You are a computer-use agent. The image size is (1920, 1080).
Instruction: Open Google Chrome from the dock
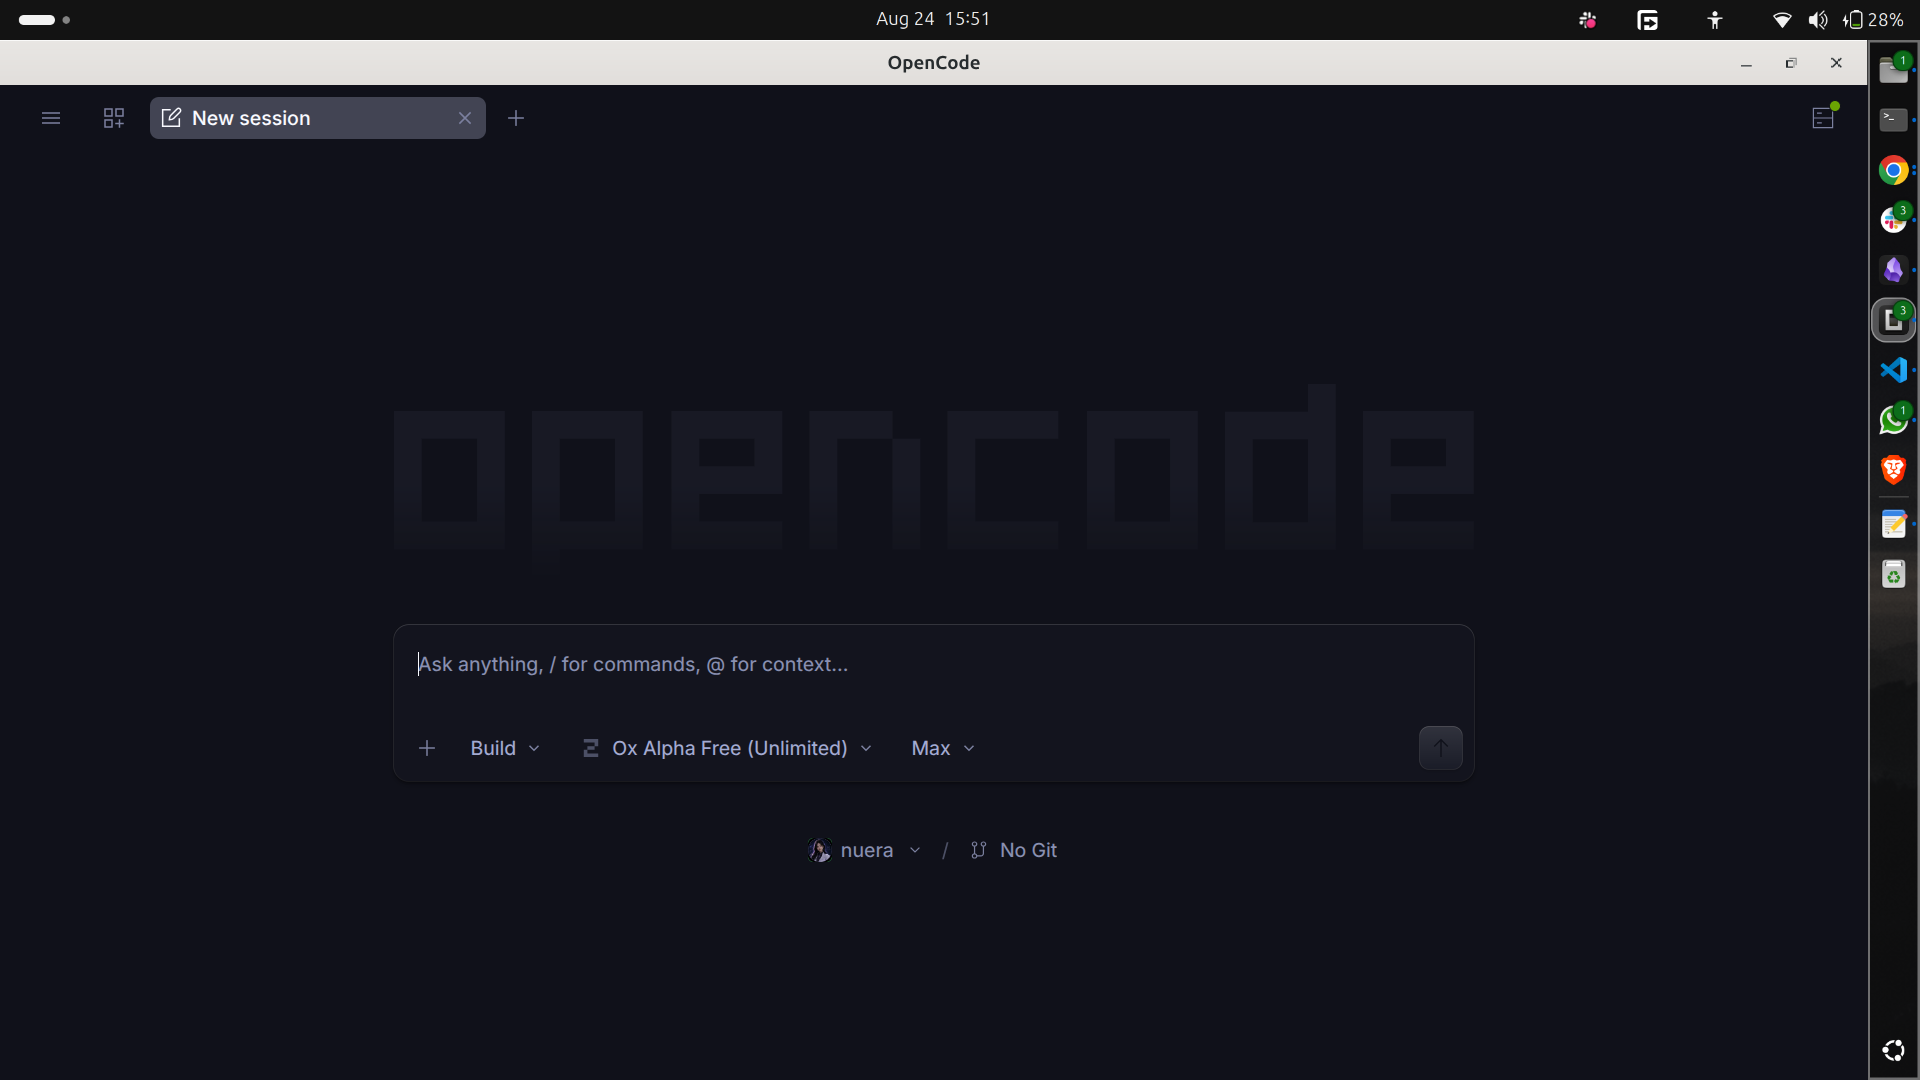[x=1893, y=170]
